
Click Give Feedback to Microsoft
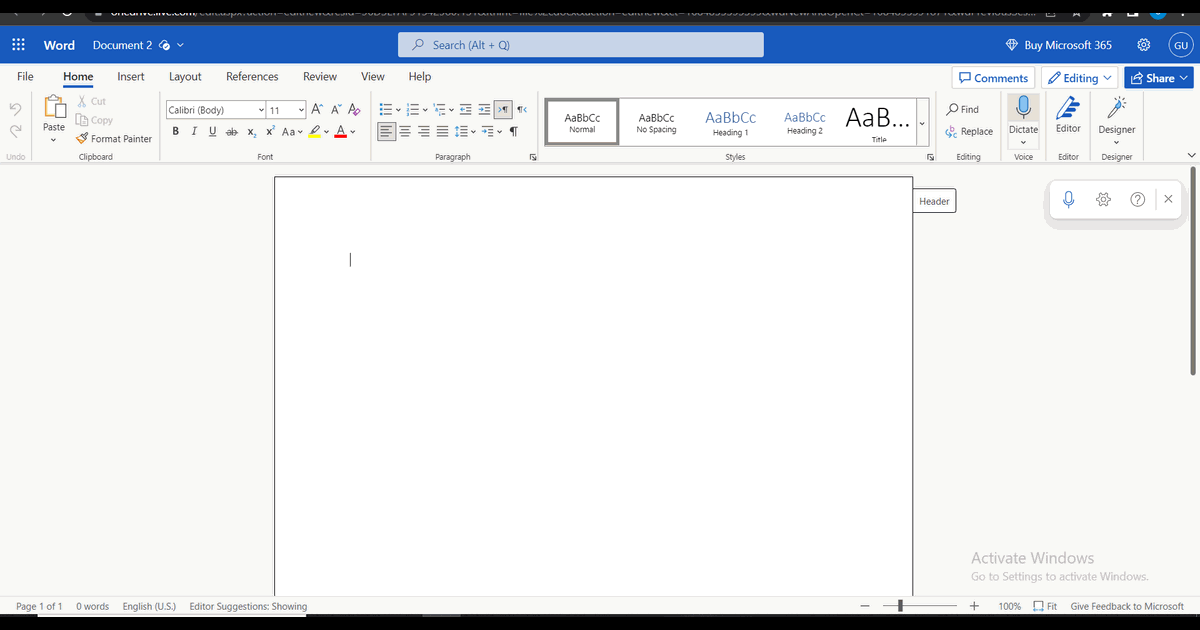pos(1127,606)
